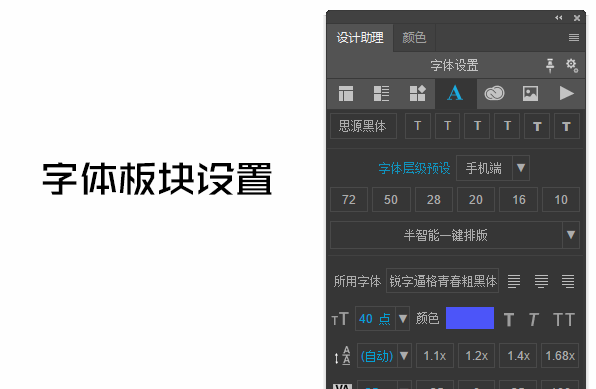Apply 1.68x line height

point(560,356)
